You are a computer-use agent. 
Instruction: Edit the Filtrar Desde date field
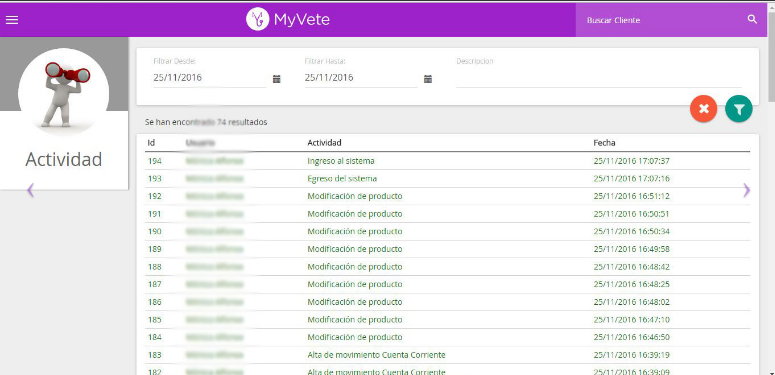coord(210,78)
